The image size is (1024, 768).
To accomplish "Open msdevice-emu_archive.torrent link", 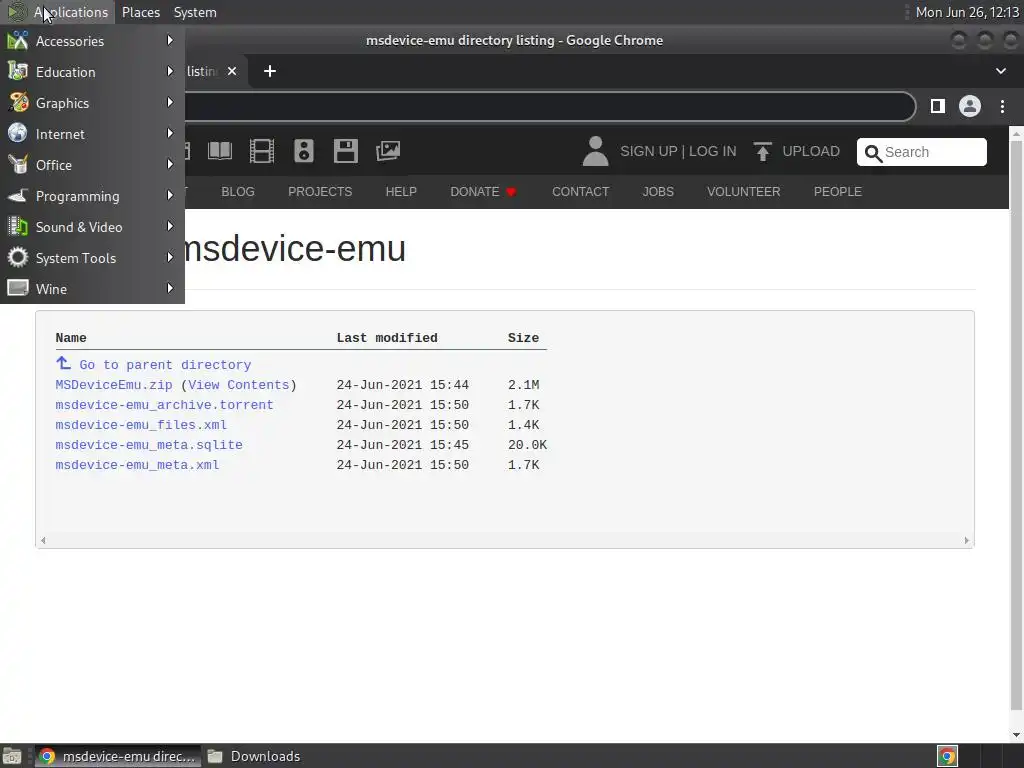I will (x=164, y=405).
